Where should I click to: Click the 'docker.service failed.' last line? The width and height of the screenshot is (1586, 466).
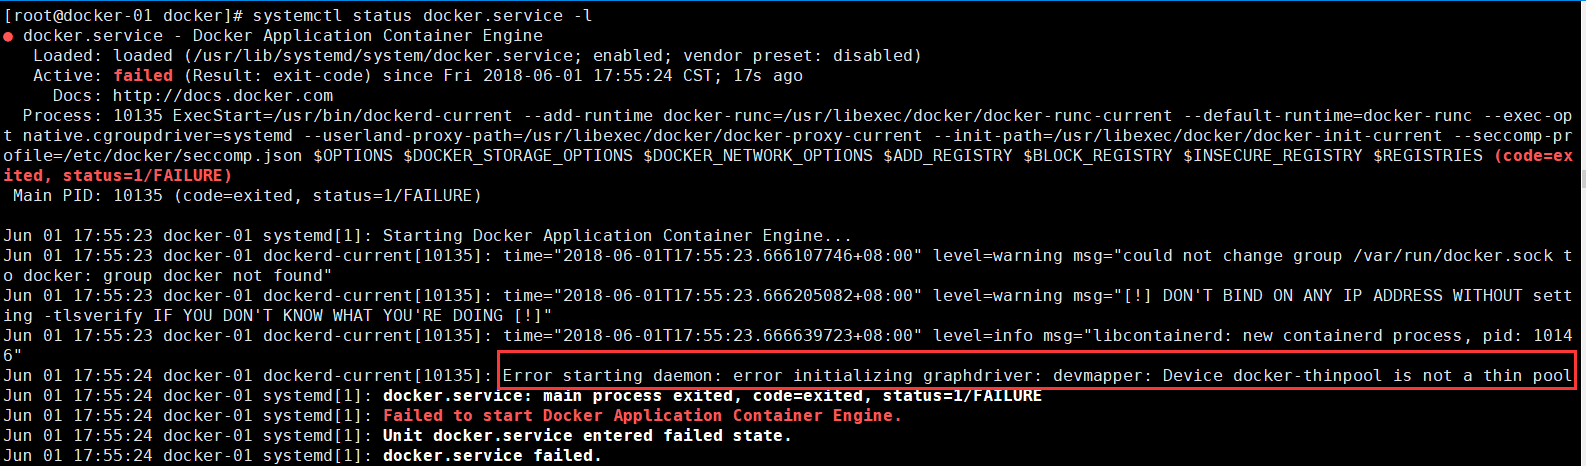tap(492, 456)
